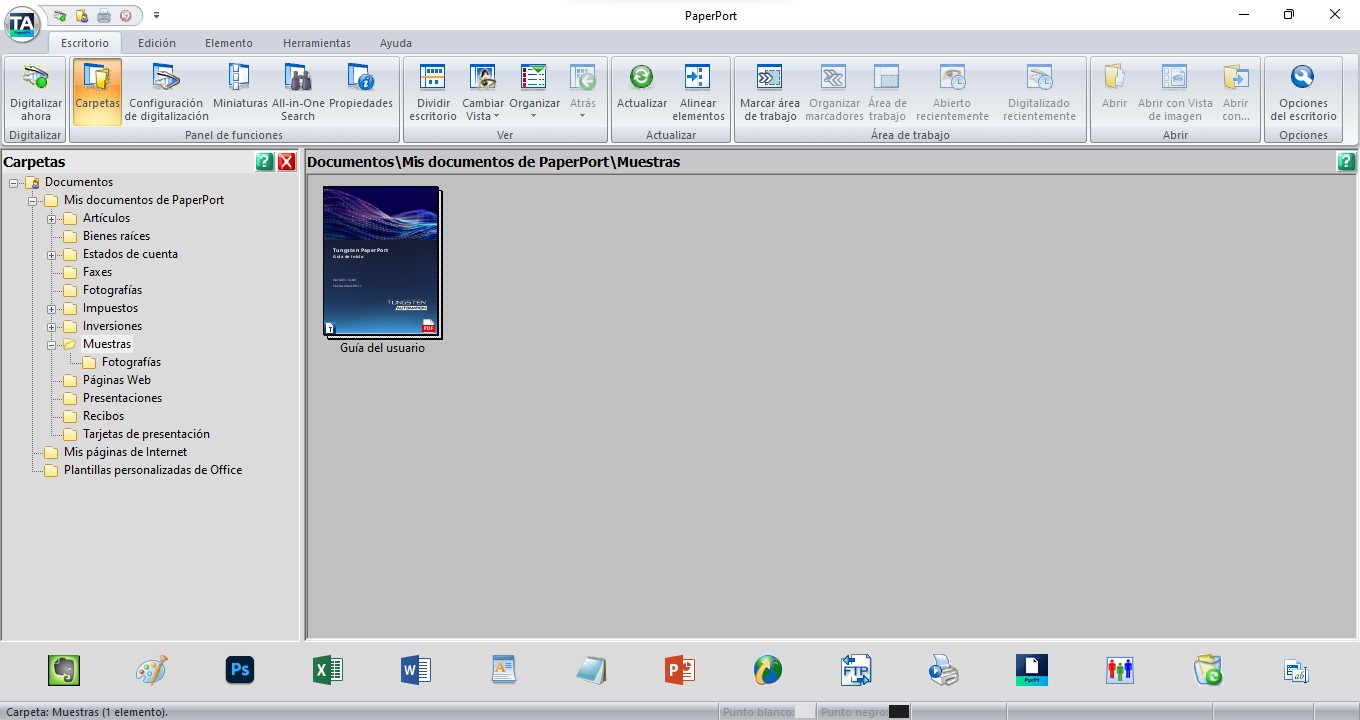The height and width of the screenshot is (720, 1360).
Task: Select the Guía del usuario thumbnail
Action: click(x=381, y=262)
